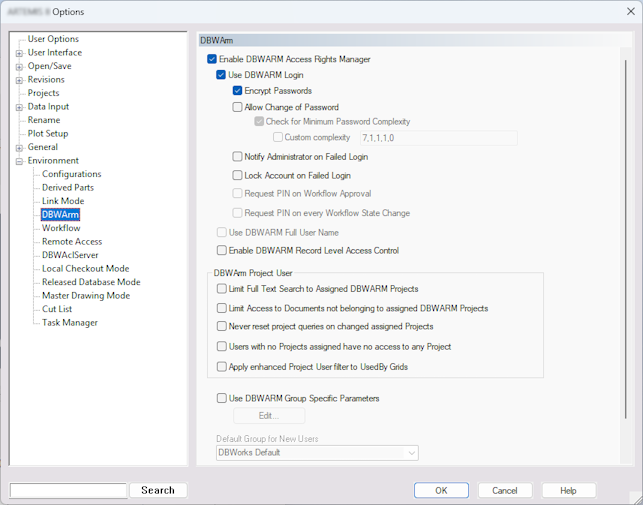
Task: Click the OK button
Action: [441, 490]
